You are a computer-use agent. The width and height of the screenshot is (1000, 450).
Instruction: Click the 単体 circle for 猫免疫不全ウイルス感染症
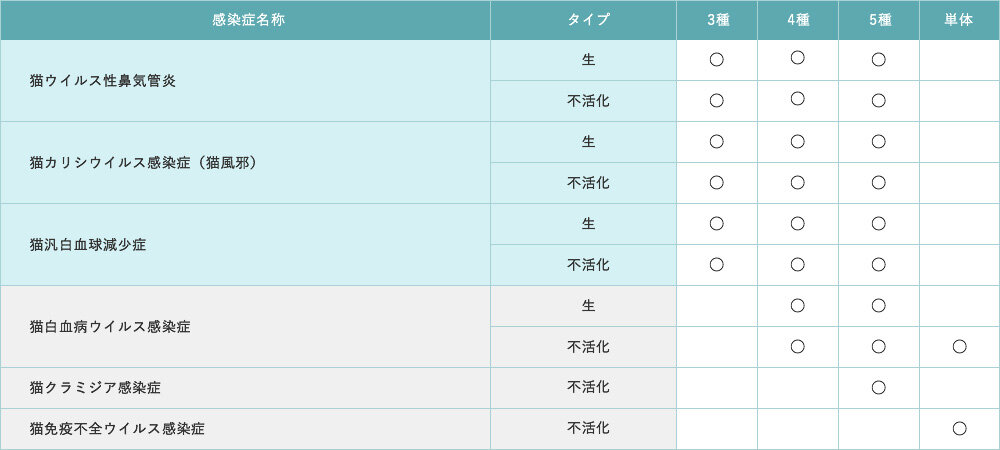959,428
